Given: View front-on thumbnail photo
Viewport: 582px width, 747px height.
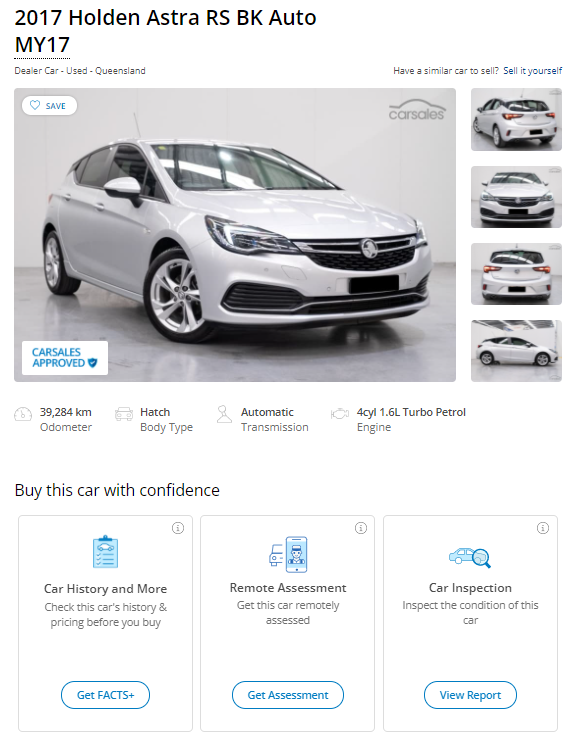Looking at the screenshot, I should pyautogui.click(x=516, y=197).
